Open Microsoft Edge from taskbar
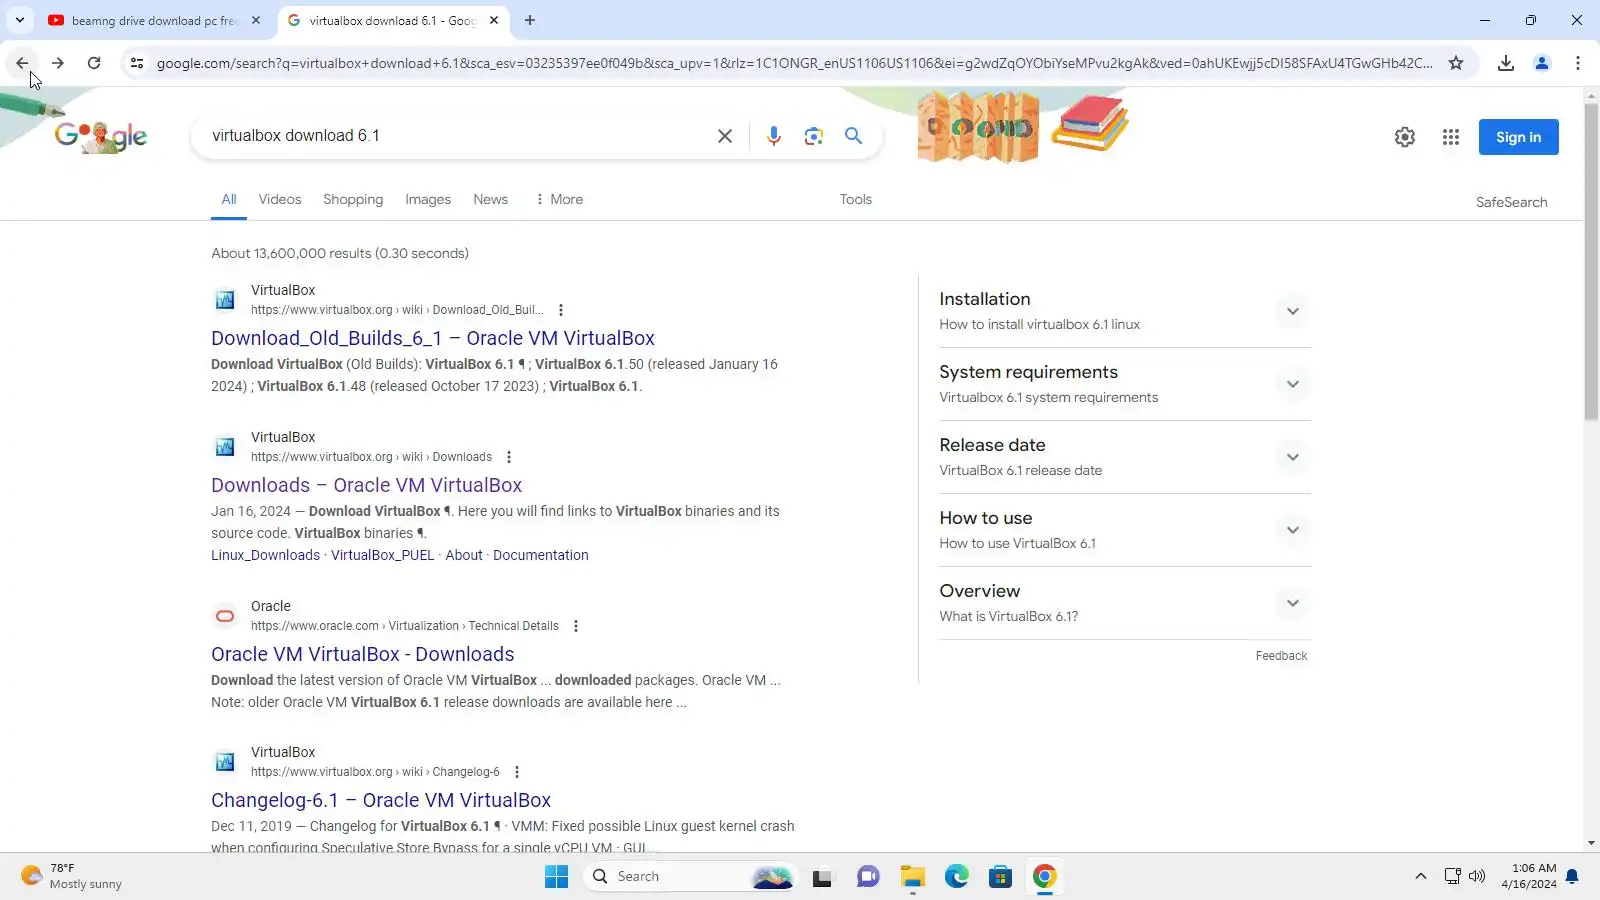The width and height of the screenshot is (1600, 900). (957, 877)
